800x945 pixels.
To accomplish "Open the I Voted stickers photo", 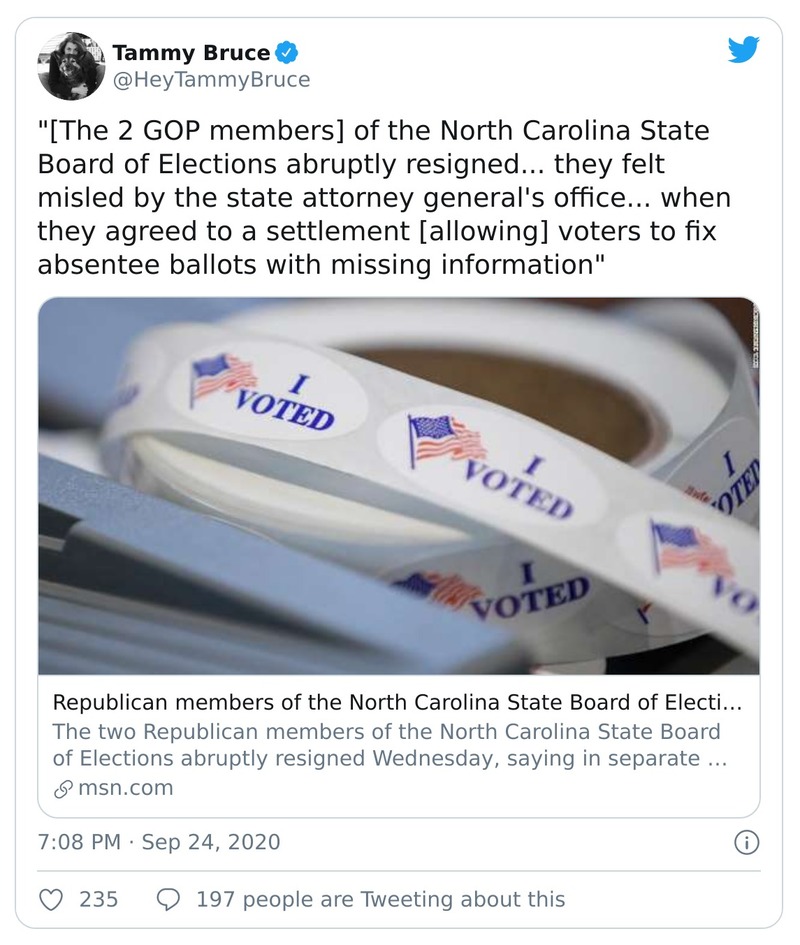I will [x=398, y=485].
